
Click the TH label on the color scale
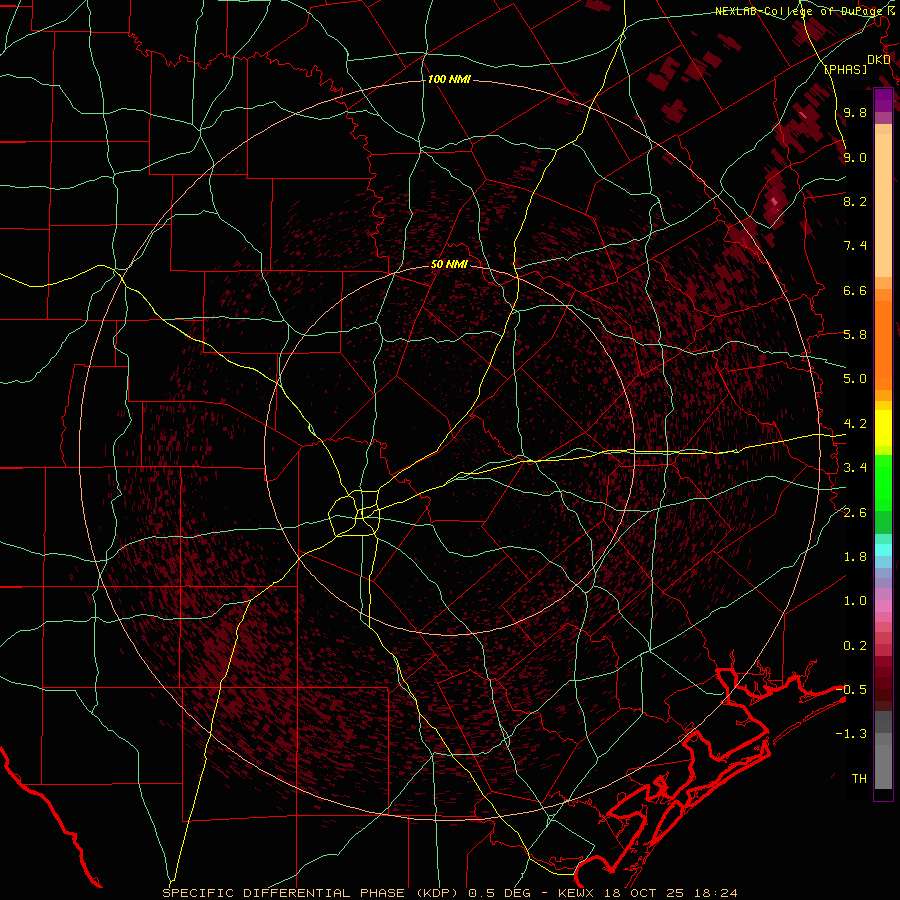point(859,779)
